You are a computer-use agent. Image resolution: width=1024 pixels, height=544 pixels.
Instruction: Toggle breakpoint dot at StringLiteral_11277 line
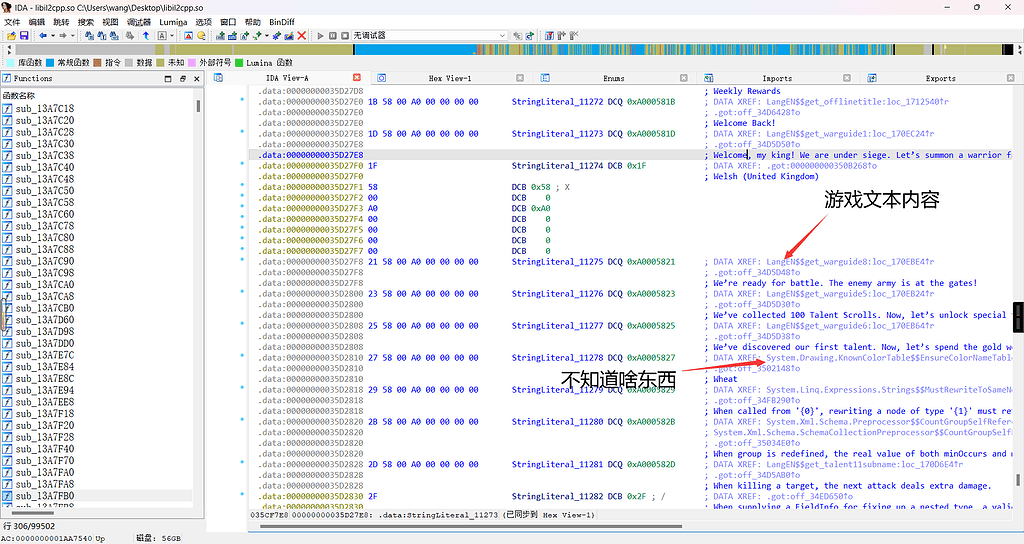[x=242, y=324]
